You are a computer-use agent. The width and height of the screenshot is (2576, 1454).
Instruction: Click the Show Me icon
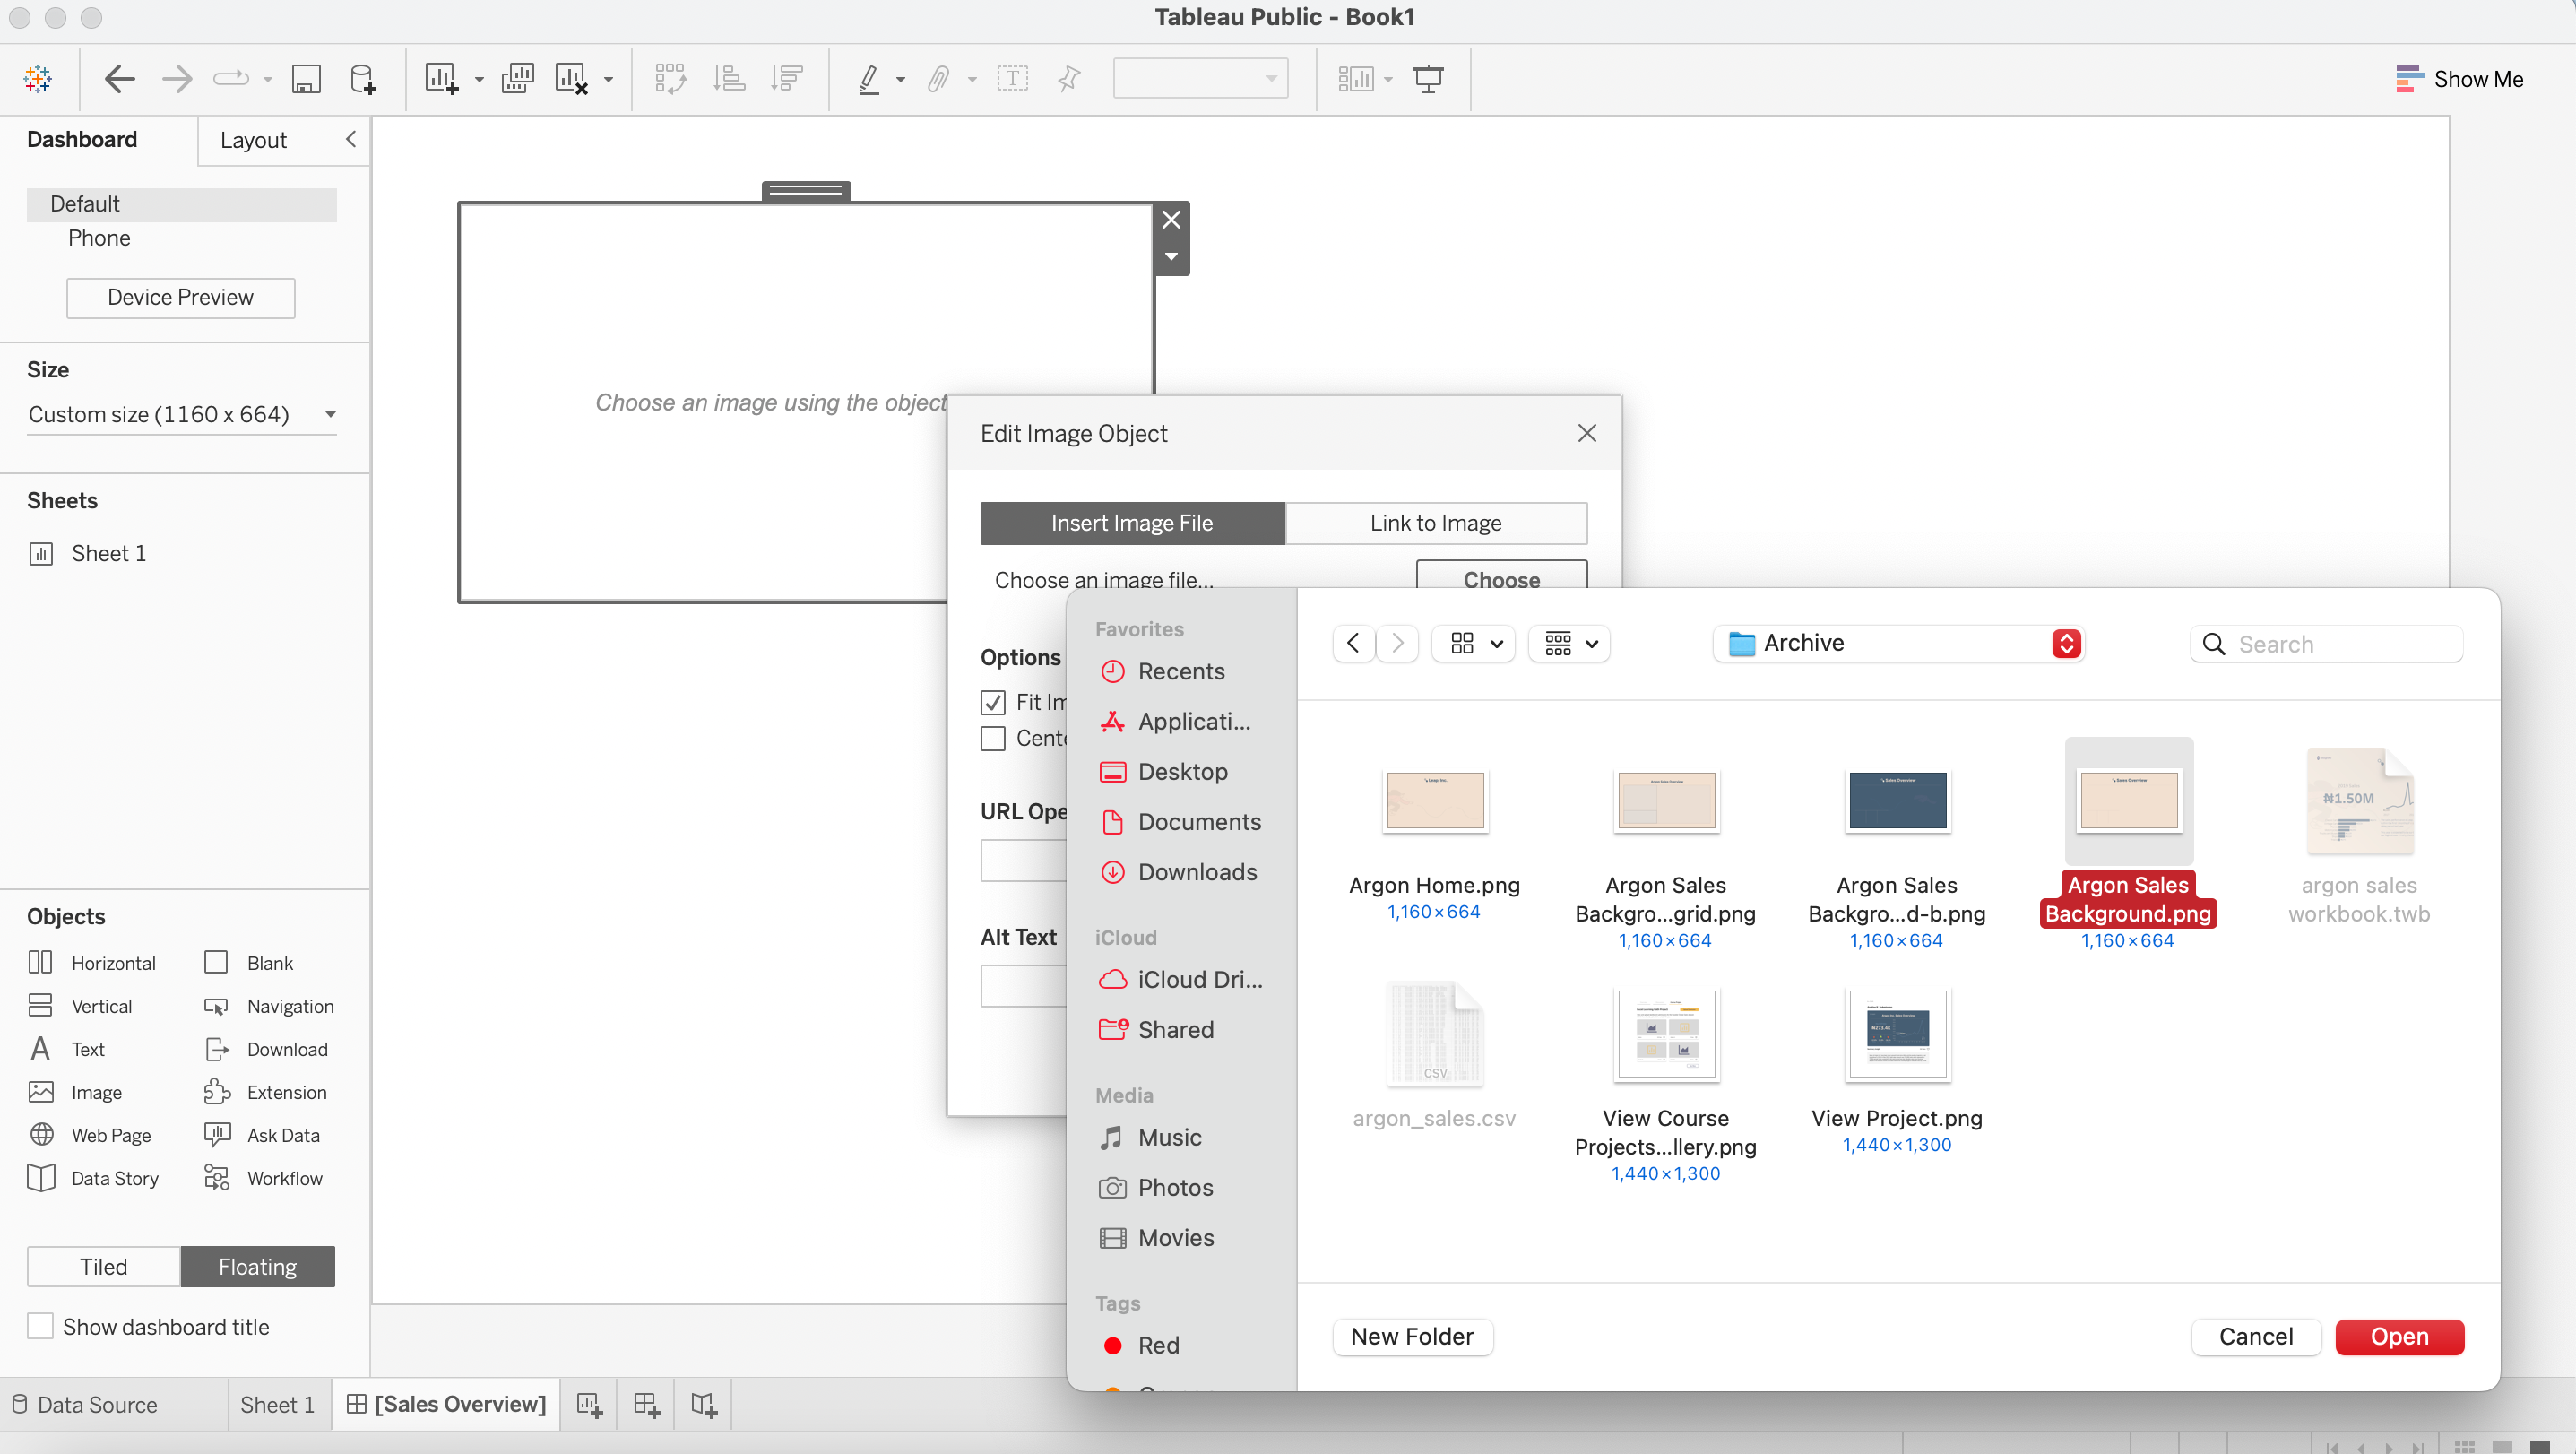[2410, 79]
